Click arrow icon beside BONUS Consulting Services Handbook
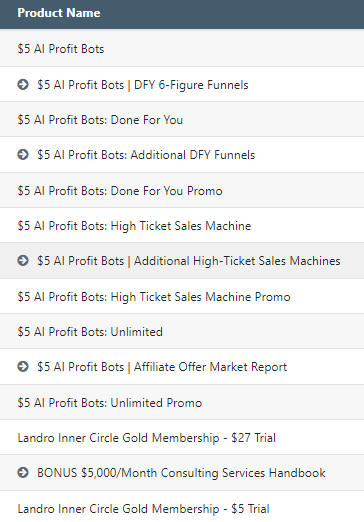The width and height of the screenshot is (364, 522). click(x=23, y=473)
